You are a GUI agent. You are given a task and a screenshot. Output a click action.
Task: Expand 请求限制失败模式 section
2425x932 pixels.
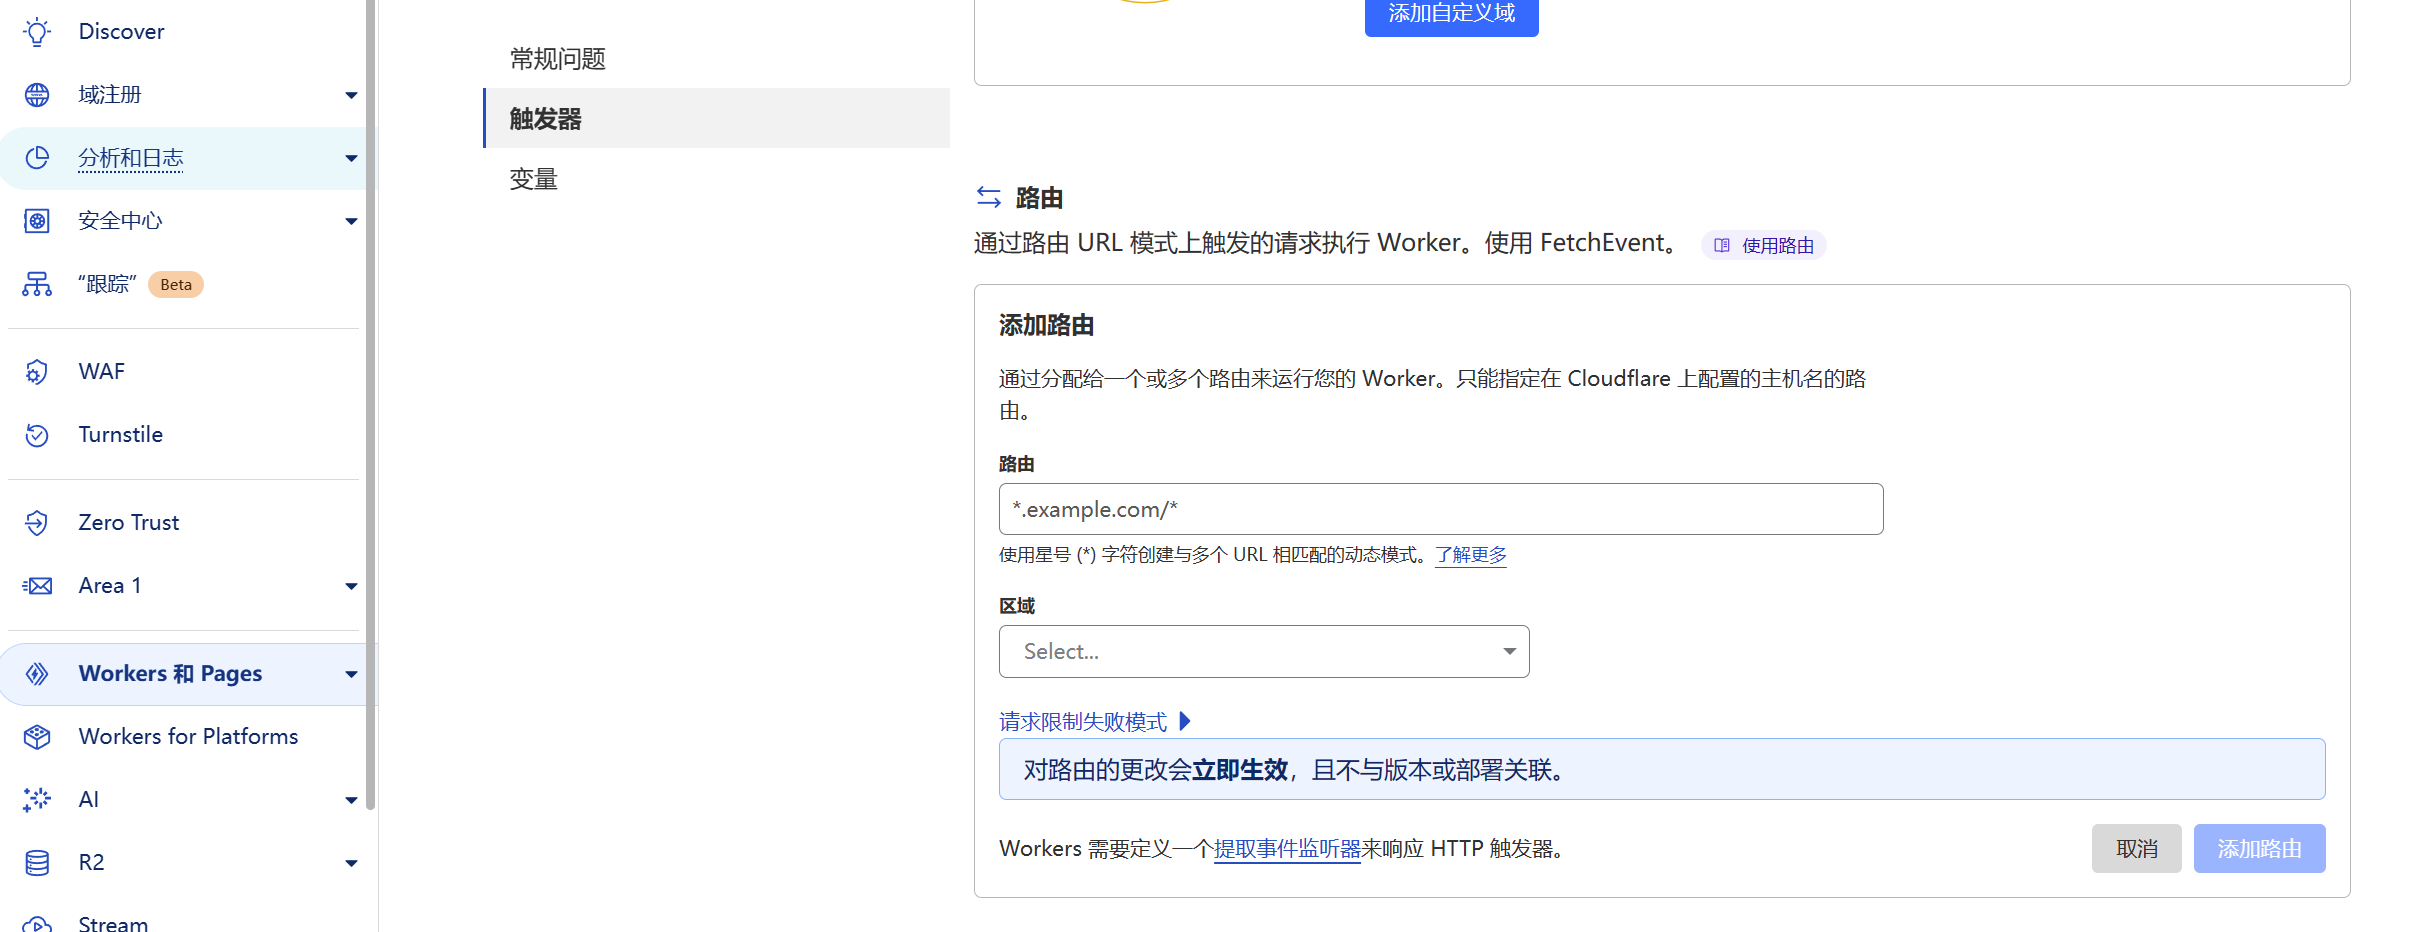tap(1094, 721)
